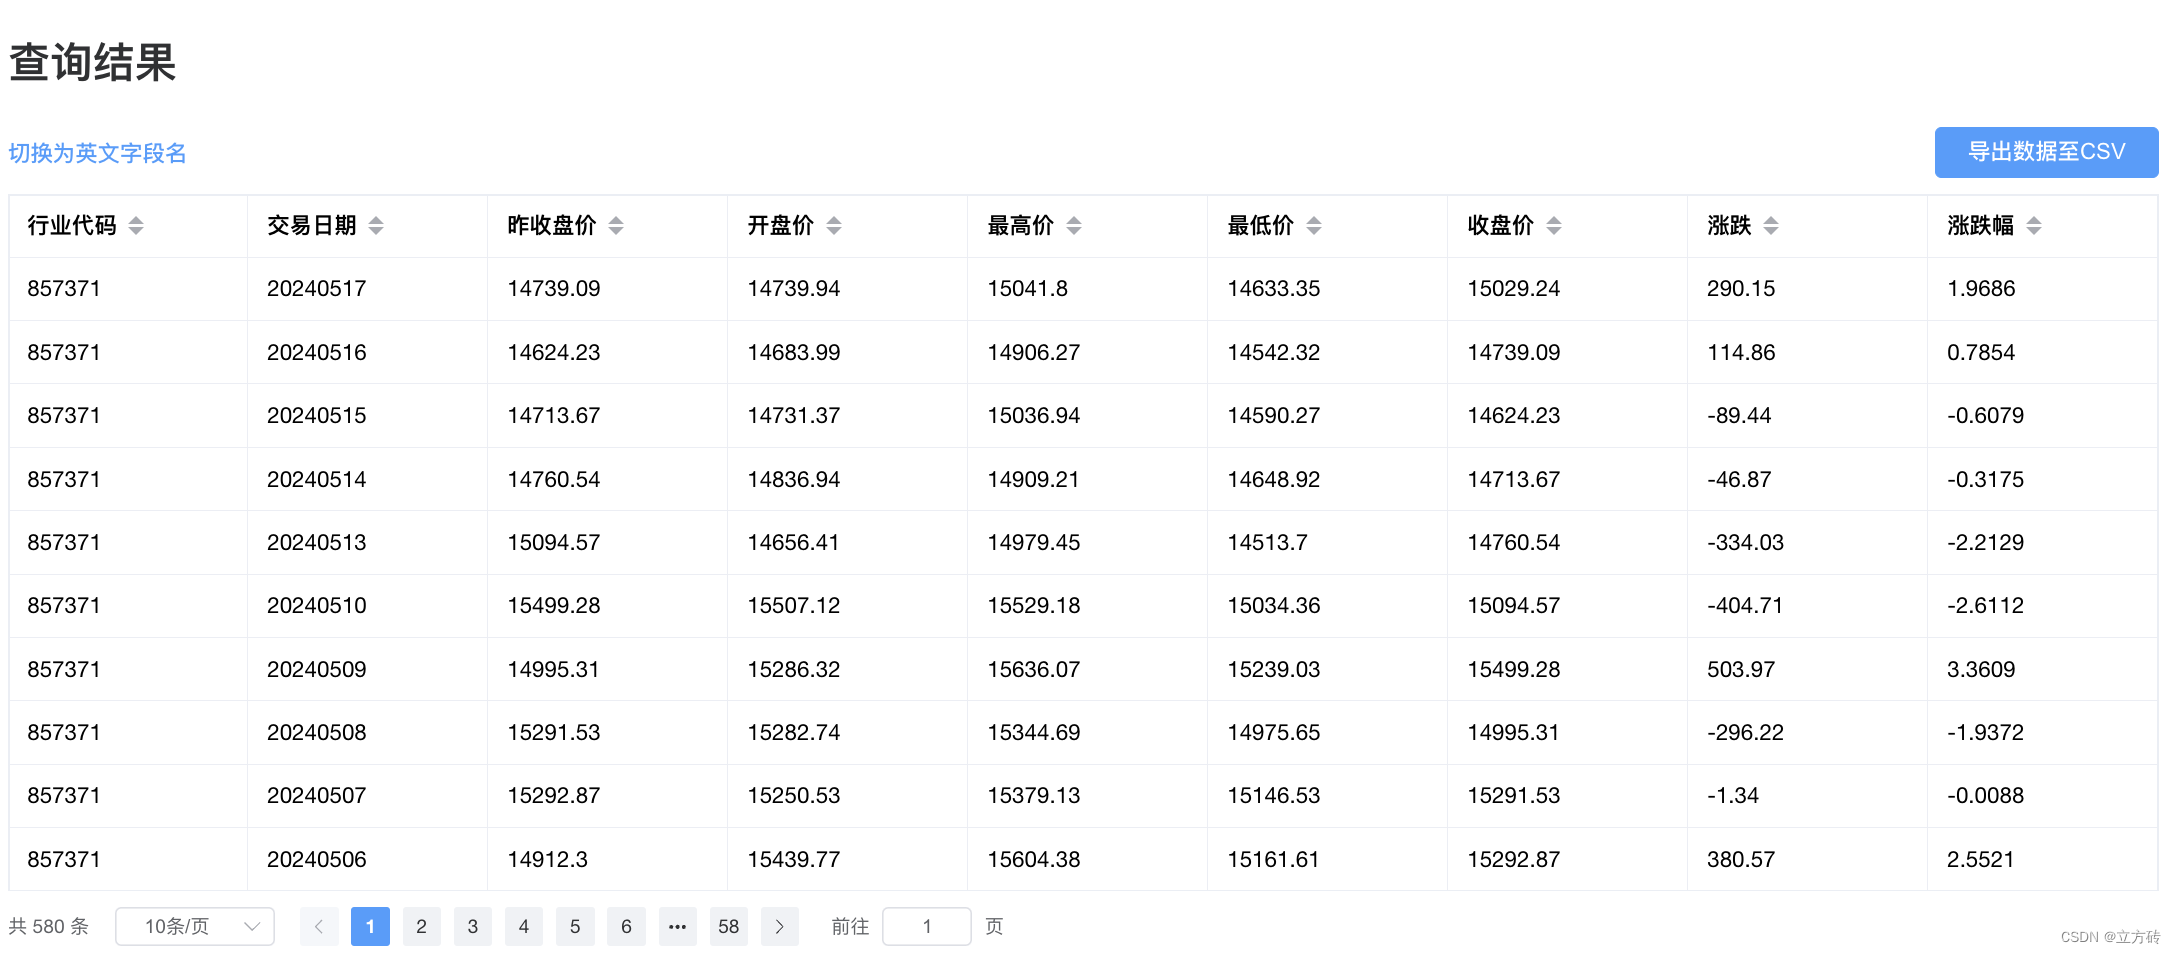Click change percent 2.5521
The image size is (2176, 954).
tap(1981, 860)
